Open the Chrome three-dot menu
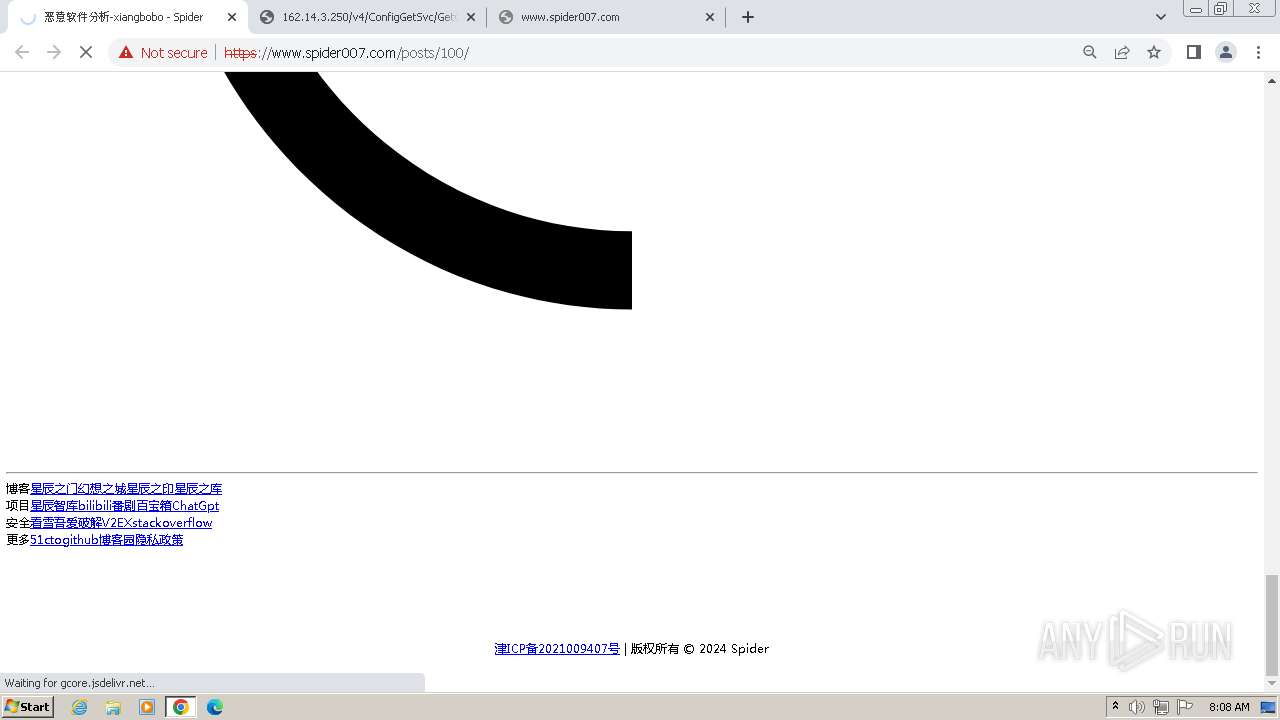 pyautogui.click(x=1258, y=52)
